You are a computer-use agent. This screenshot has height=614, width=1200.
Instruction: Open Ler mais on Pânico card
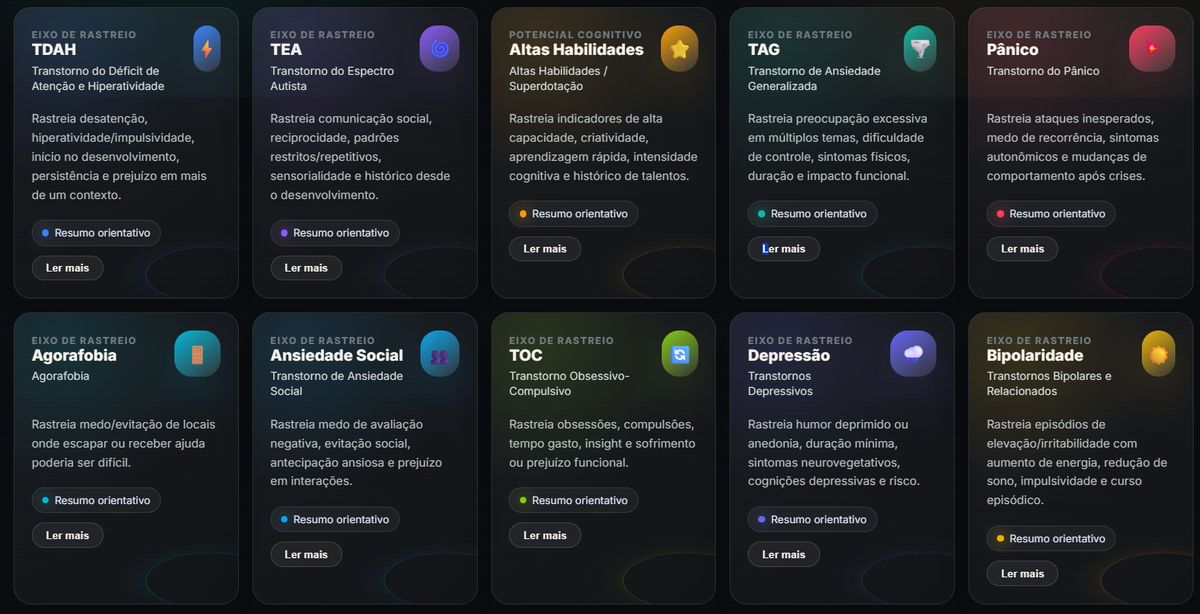(x=1022, y=249)
